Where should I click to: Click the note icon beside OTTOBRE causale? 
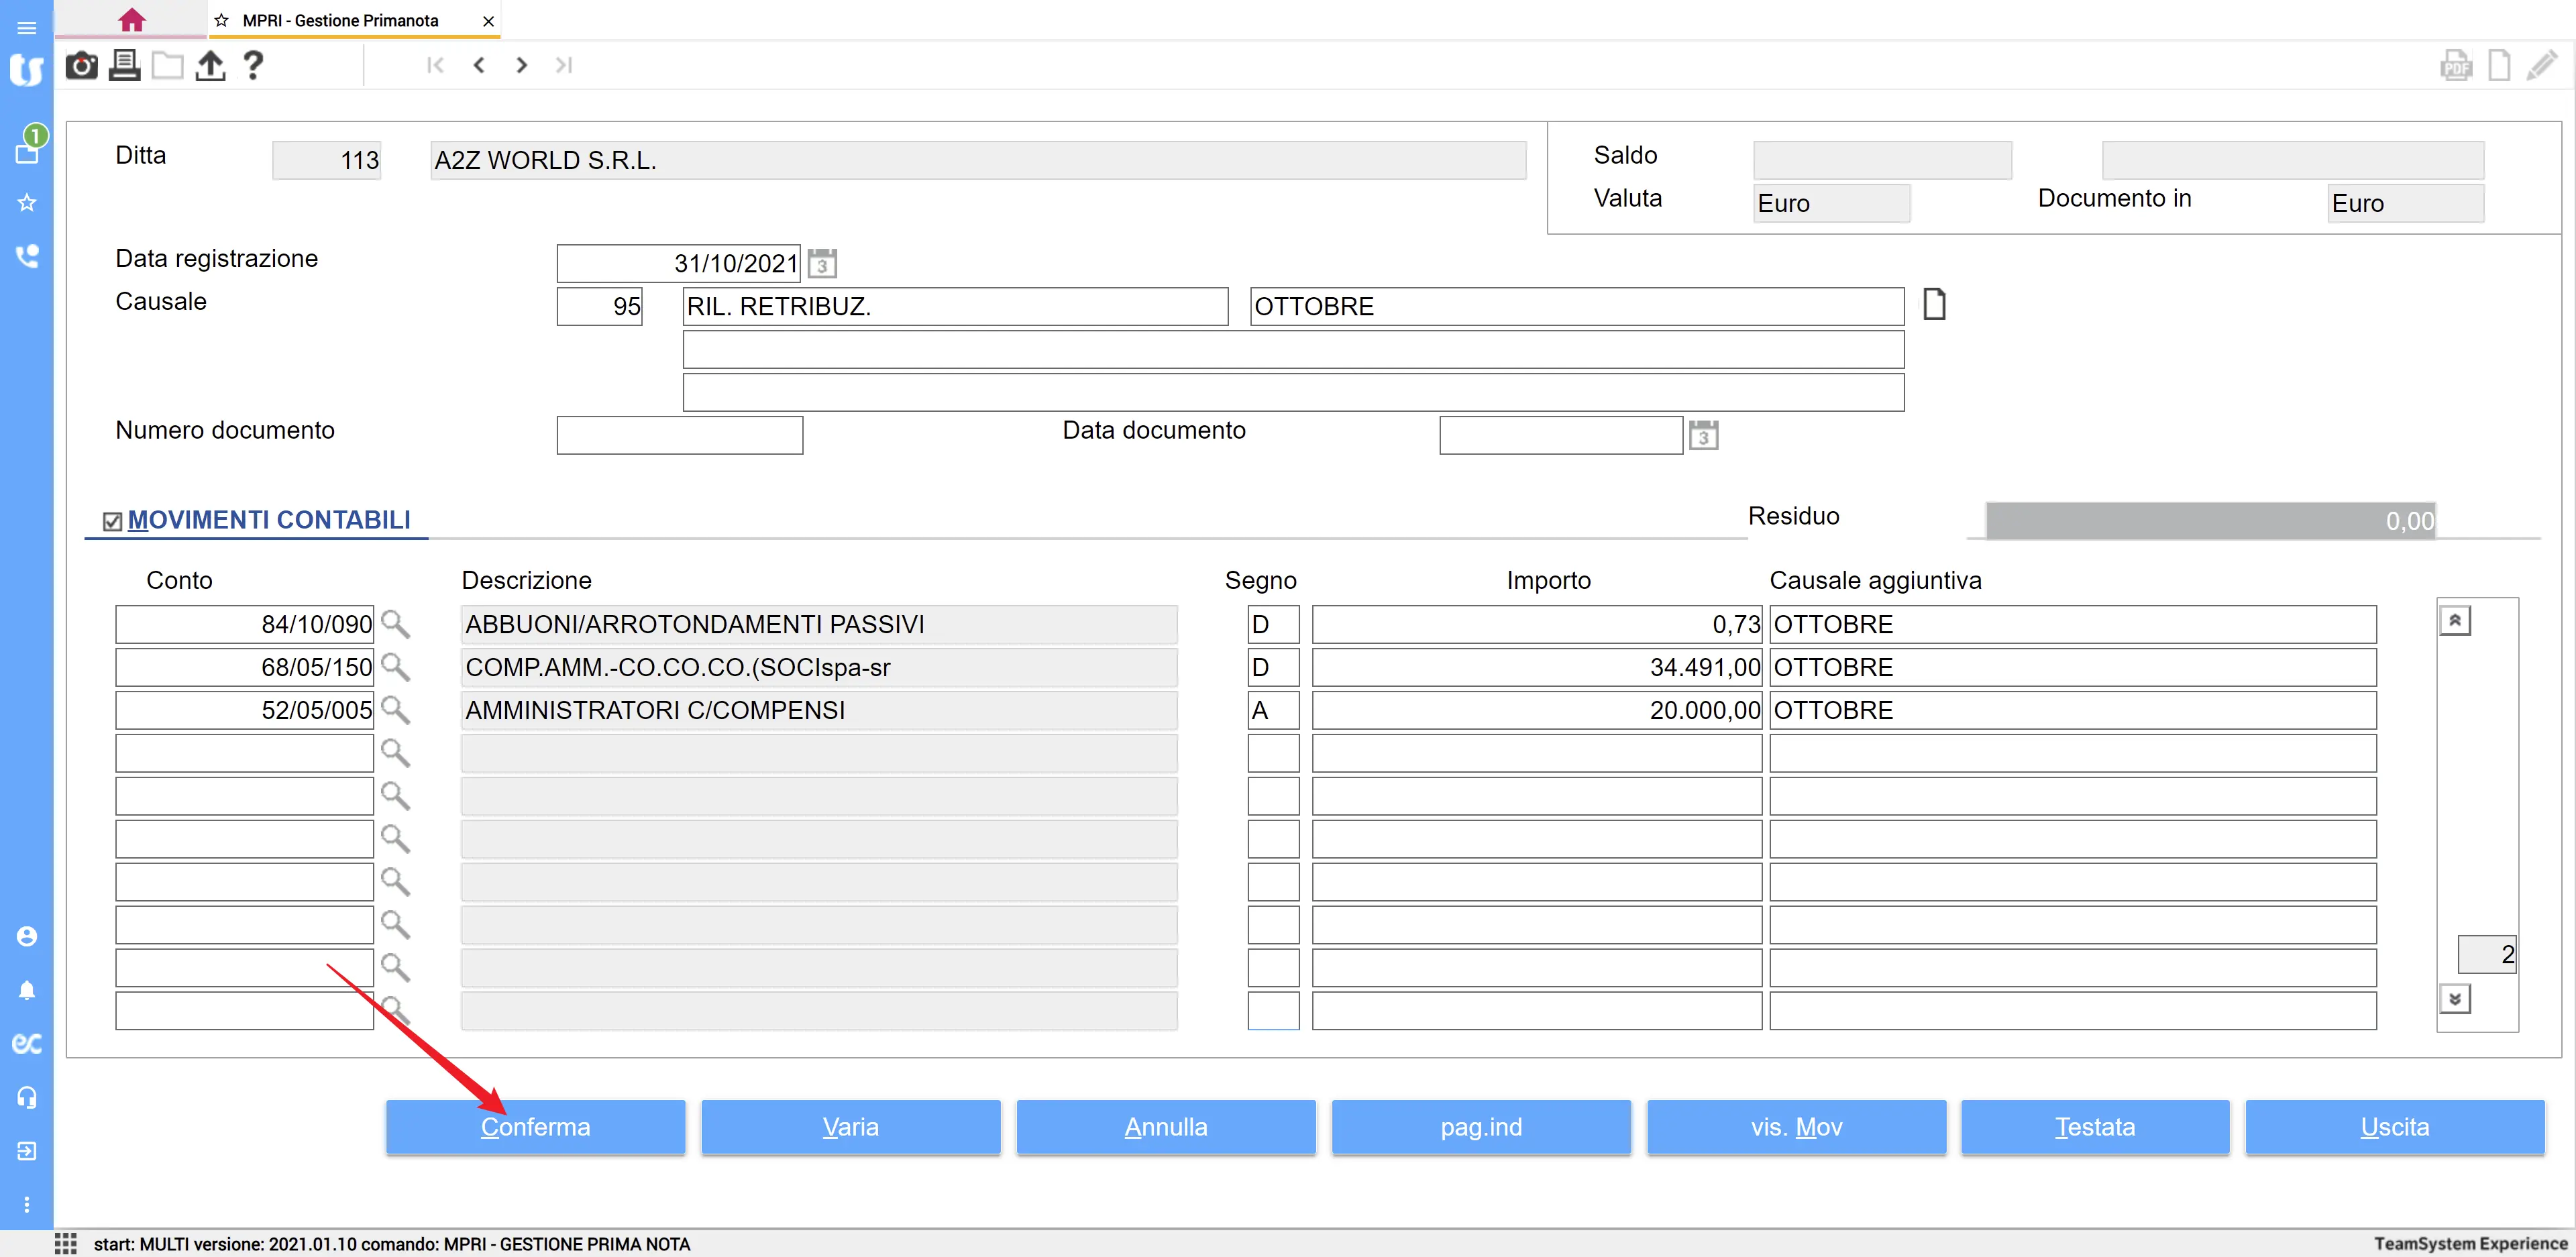[x=1934, y=304]
